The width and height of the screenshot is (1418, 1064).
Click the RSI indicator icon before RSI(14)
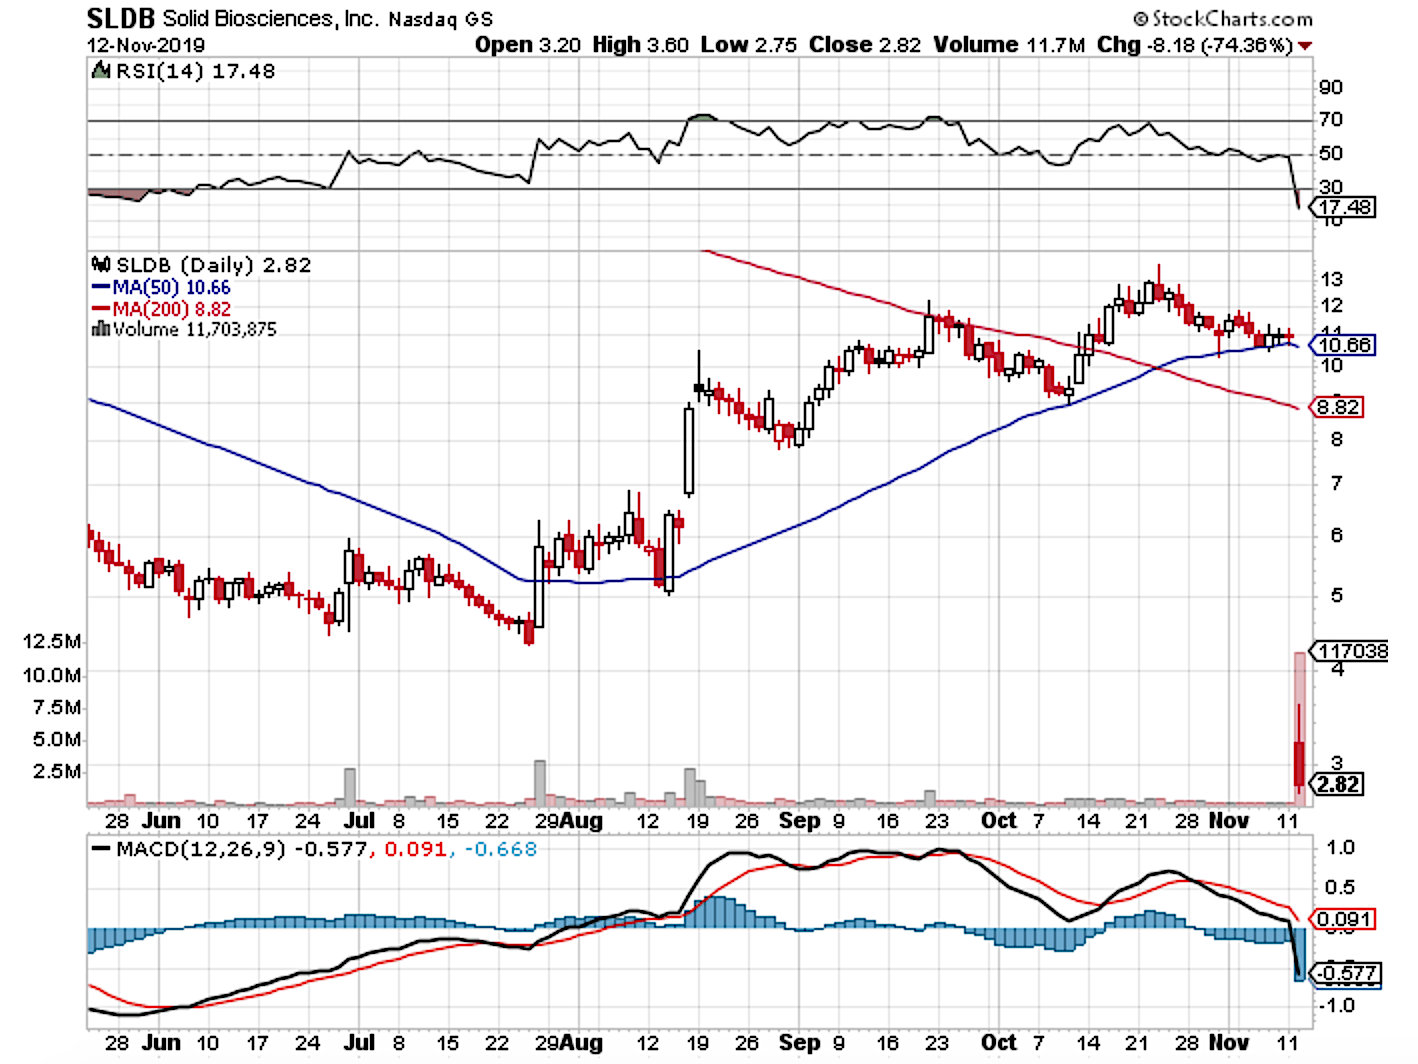100,71
